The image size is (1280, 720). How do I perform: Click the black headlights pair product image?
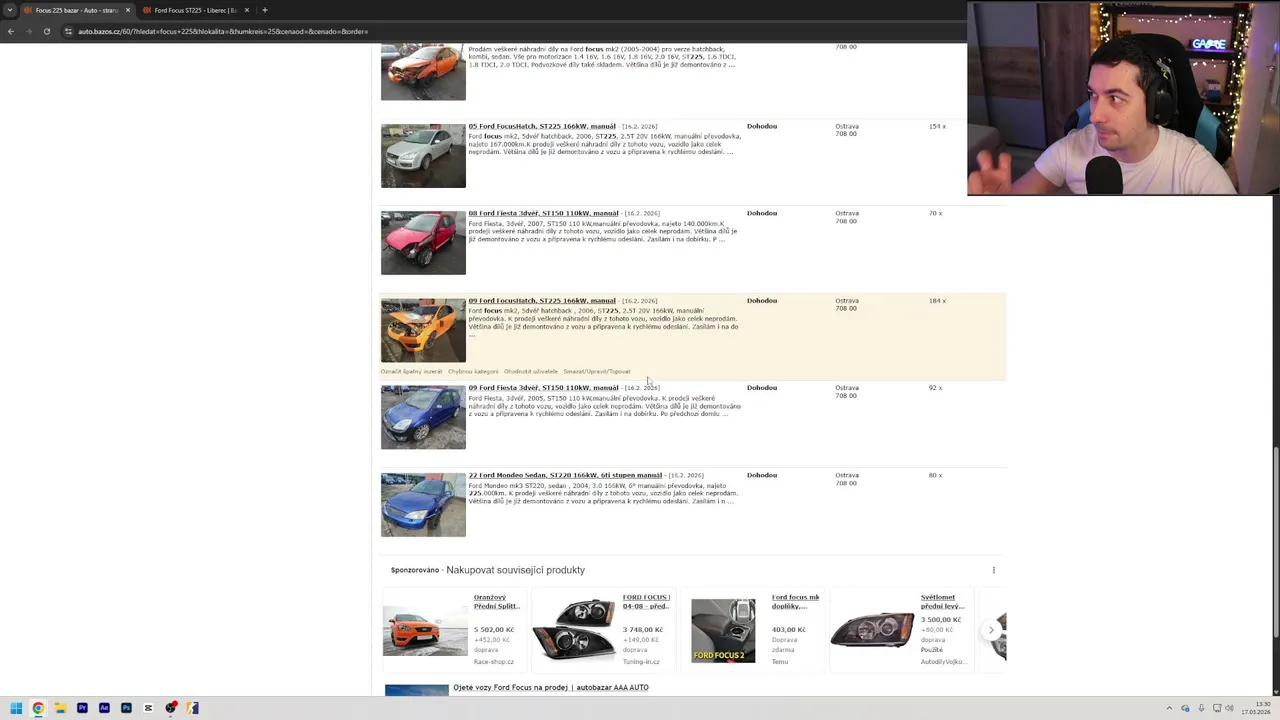coord(574,631)
